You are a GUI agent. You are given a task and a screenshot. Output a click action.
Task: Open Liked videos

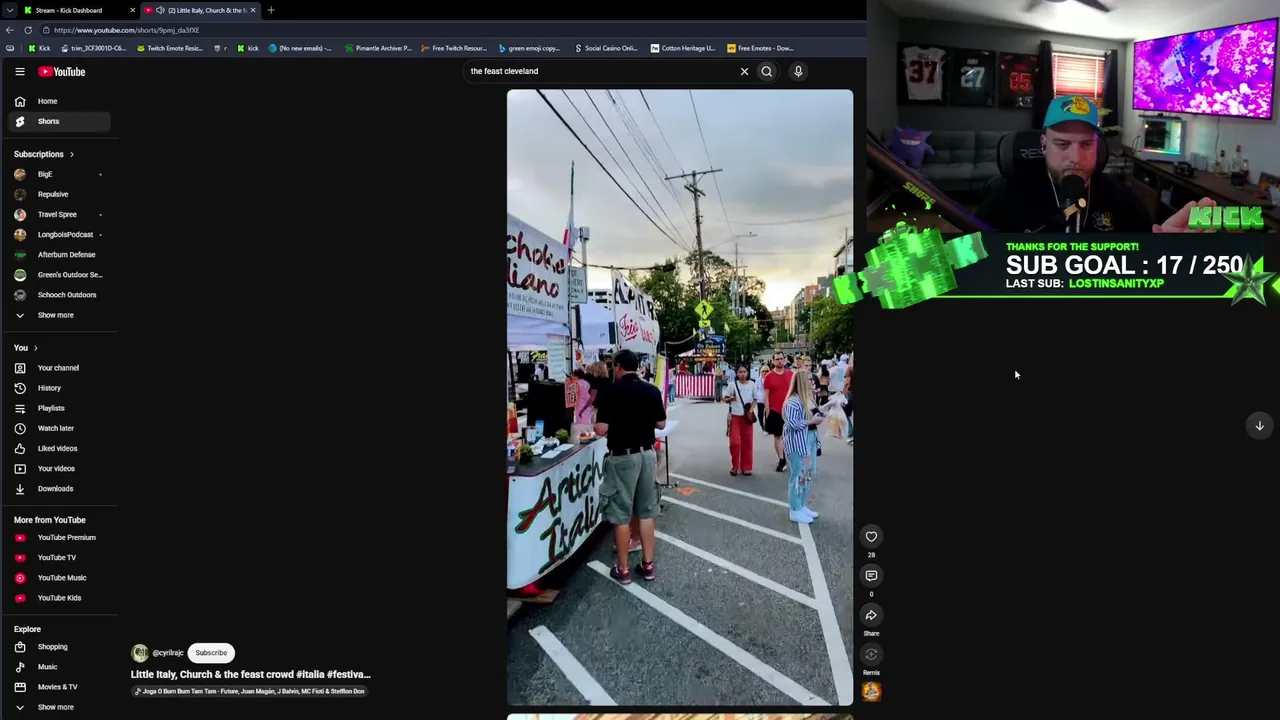point(59,448)
